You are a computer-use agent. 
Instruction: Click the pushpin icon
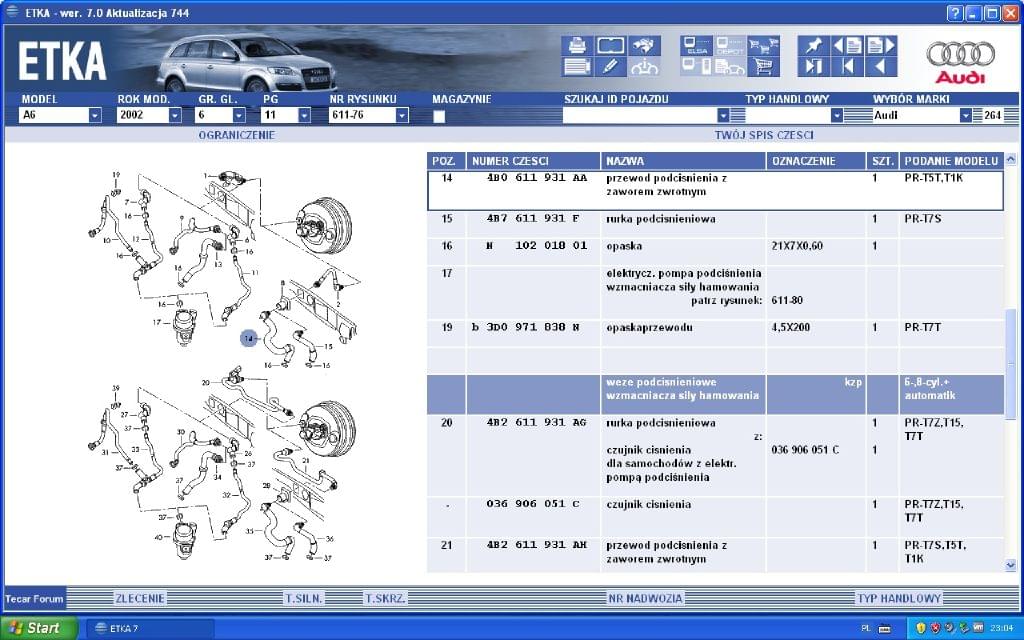tap(814, 46)
